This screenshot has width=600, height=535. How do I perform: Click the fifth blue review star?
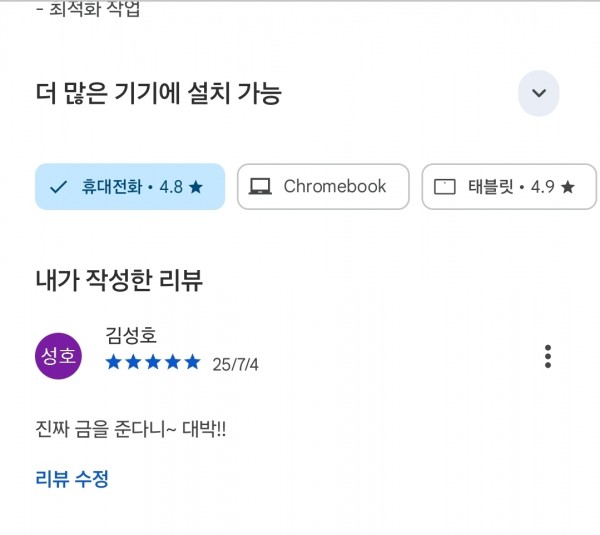tap(192, 362)
